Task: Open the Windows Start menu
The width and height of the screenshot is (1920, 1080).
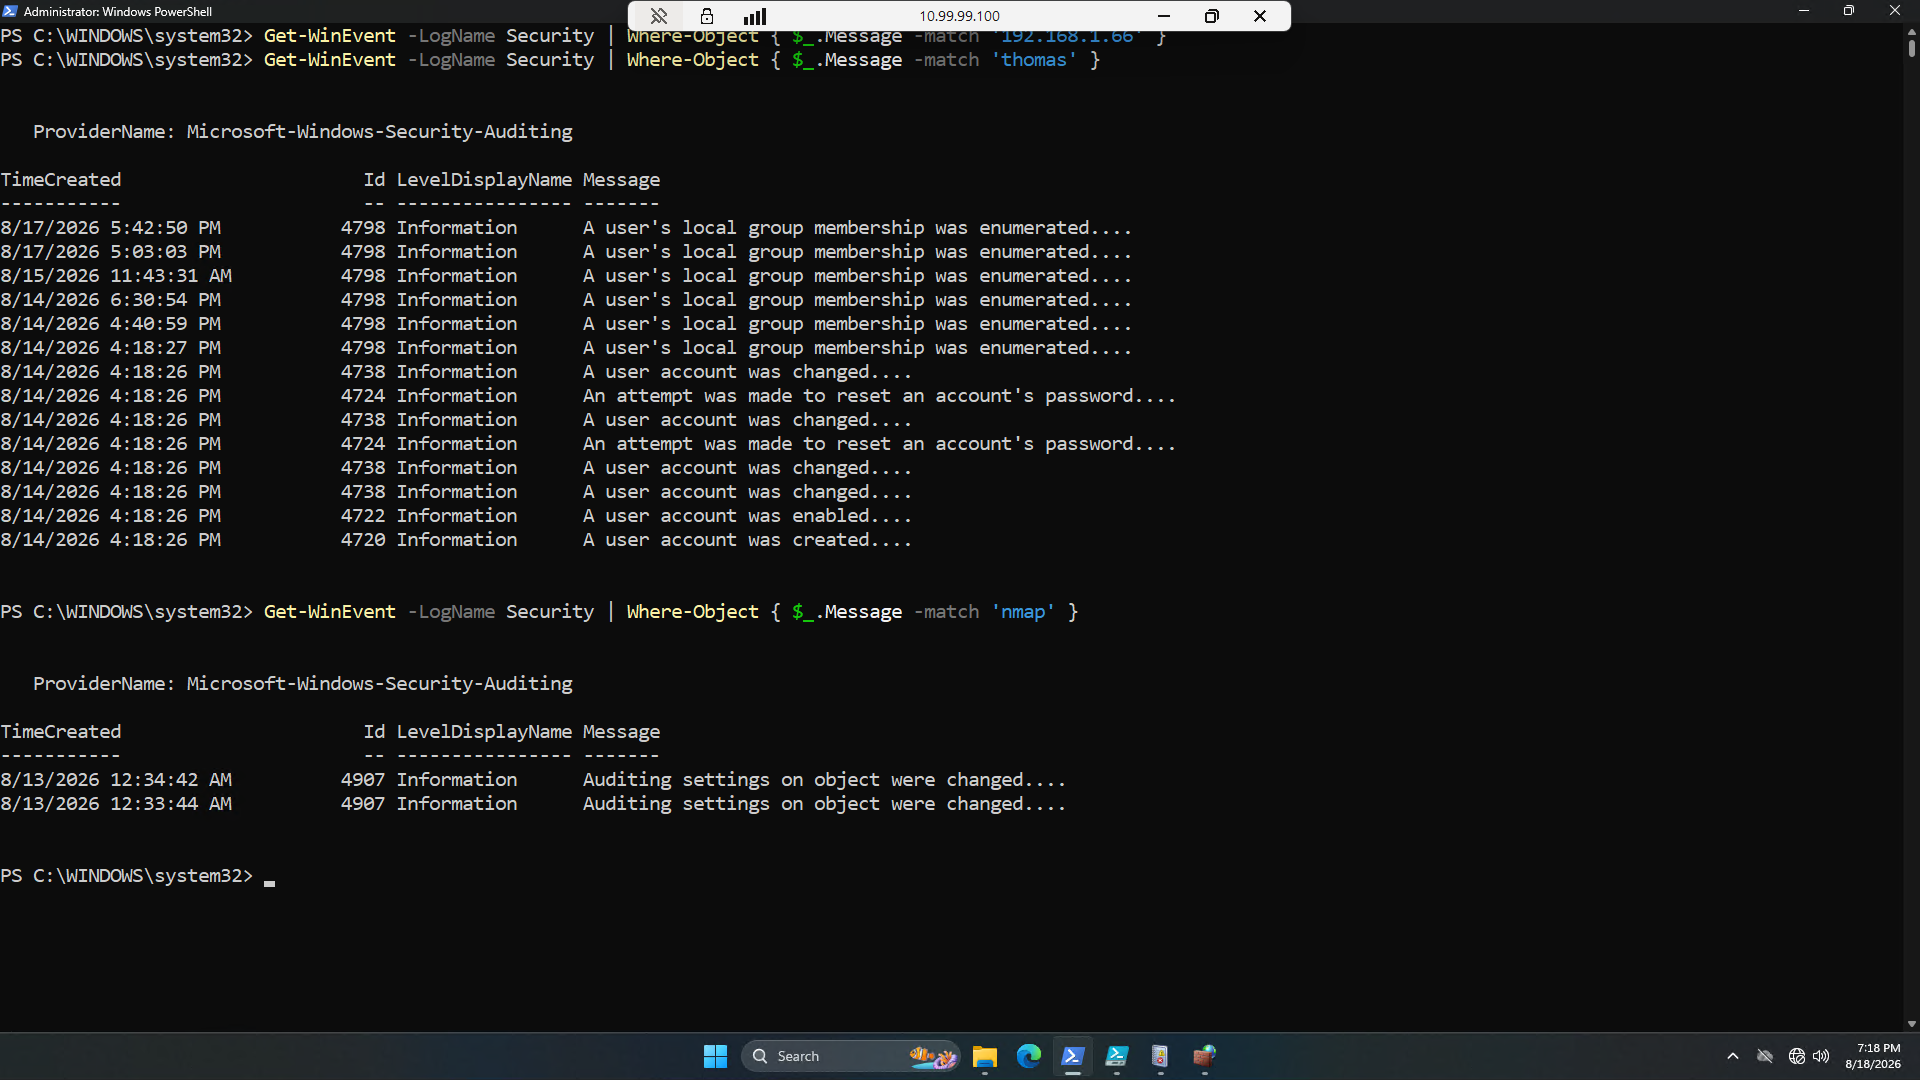Action: [715, 1056]
